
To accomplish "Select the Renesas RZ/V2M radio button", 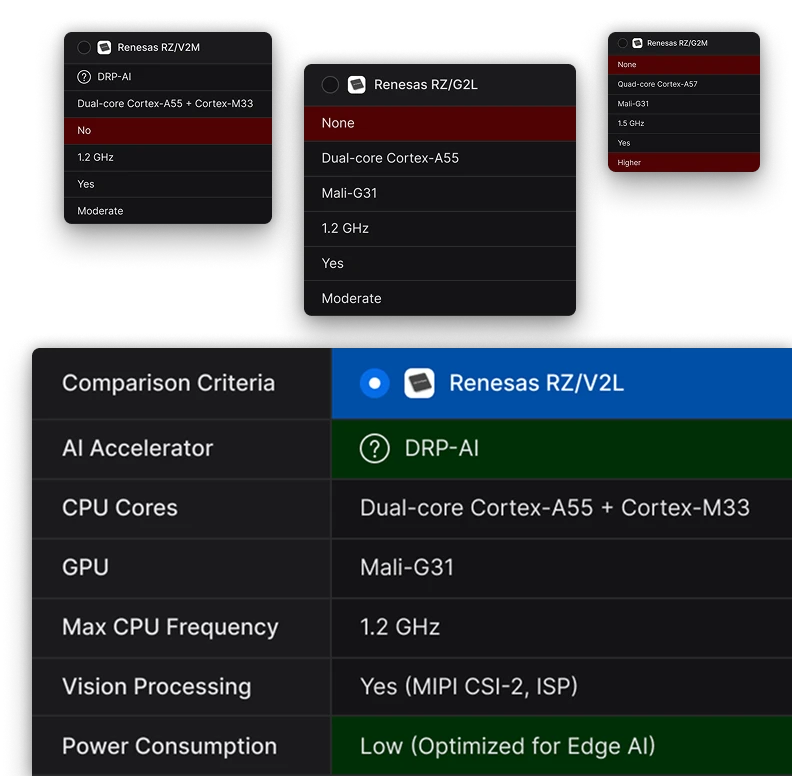I will (84, 48).
